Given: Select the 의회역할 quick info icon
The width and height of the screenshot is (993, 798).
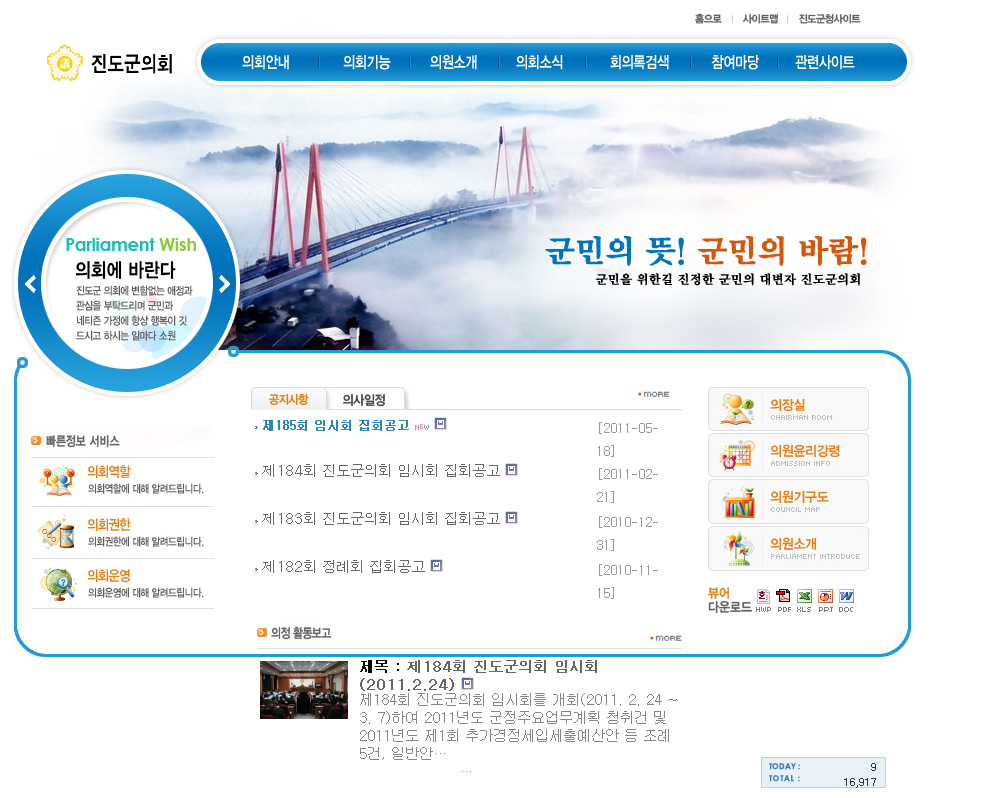Looking at the screenshot, I should tap(58, 482).
